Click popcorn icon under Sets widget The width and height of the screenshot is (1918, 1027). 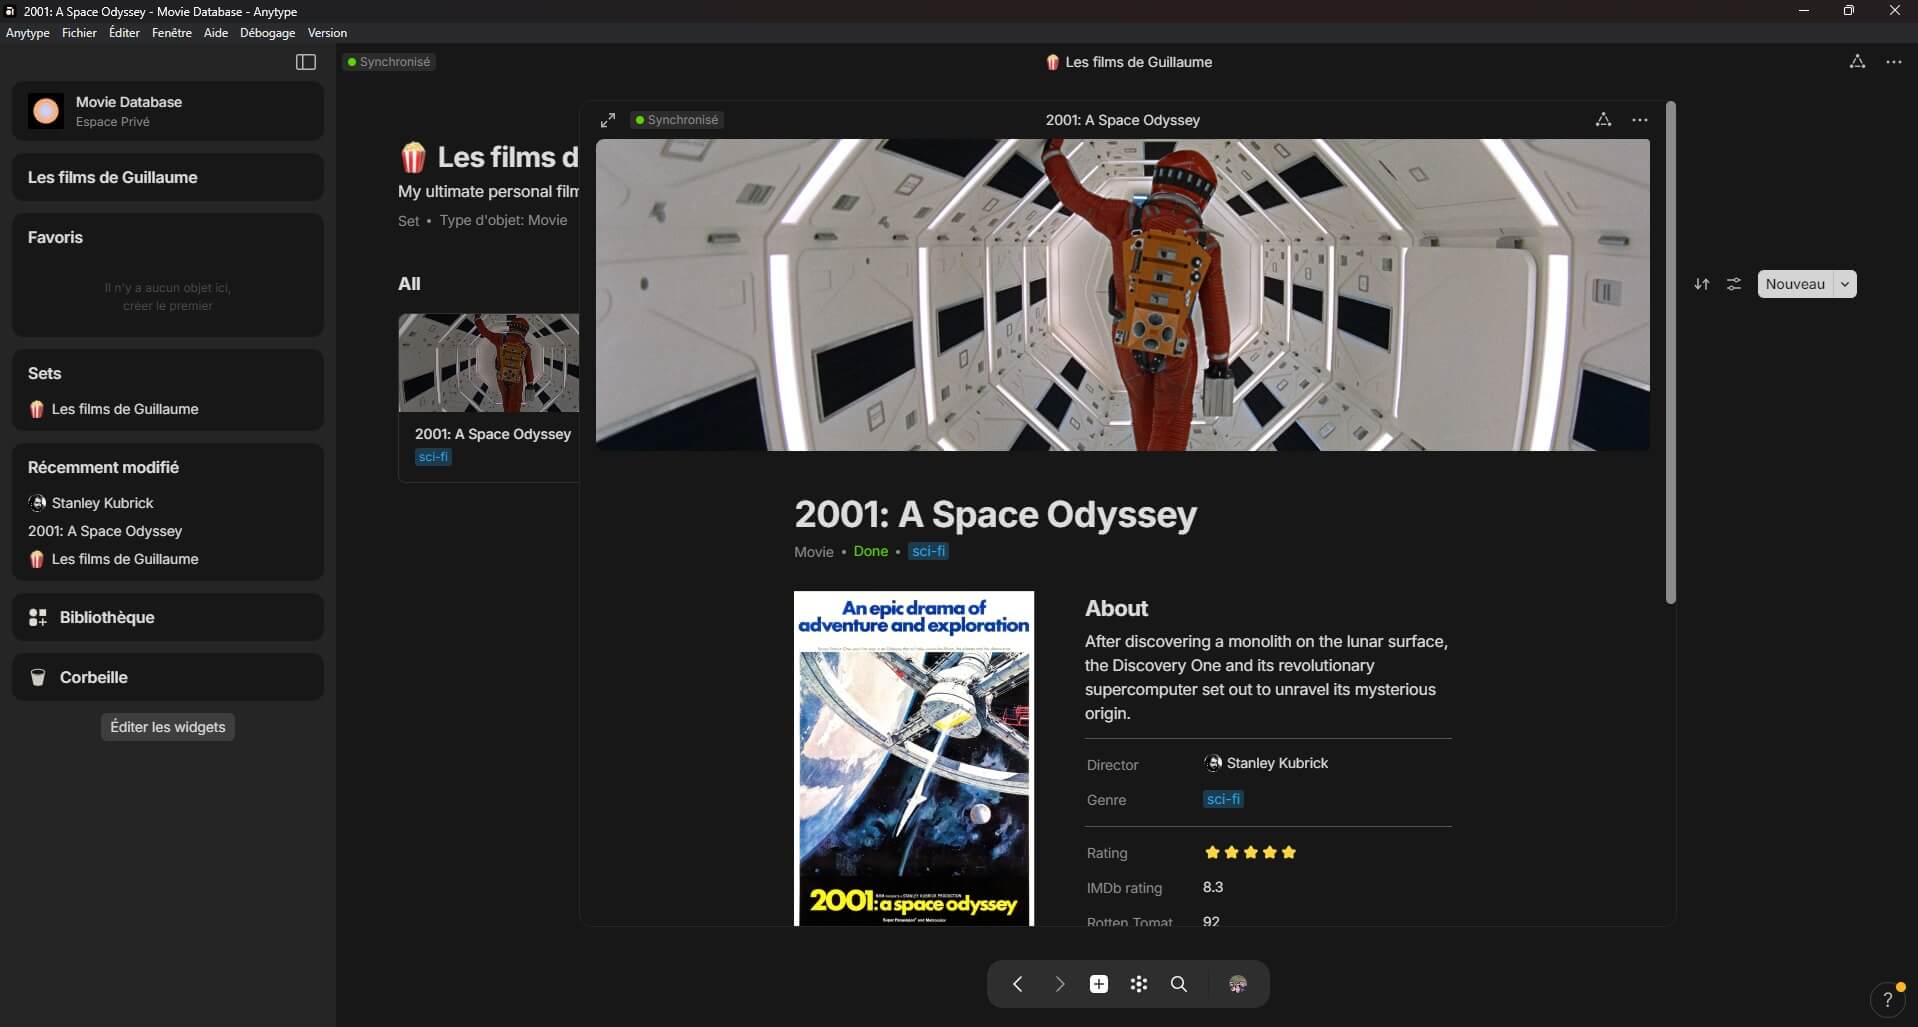click(37, 409)
